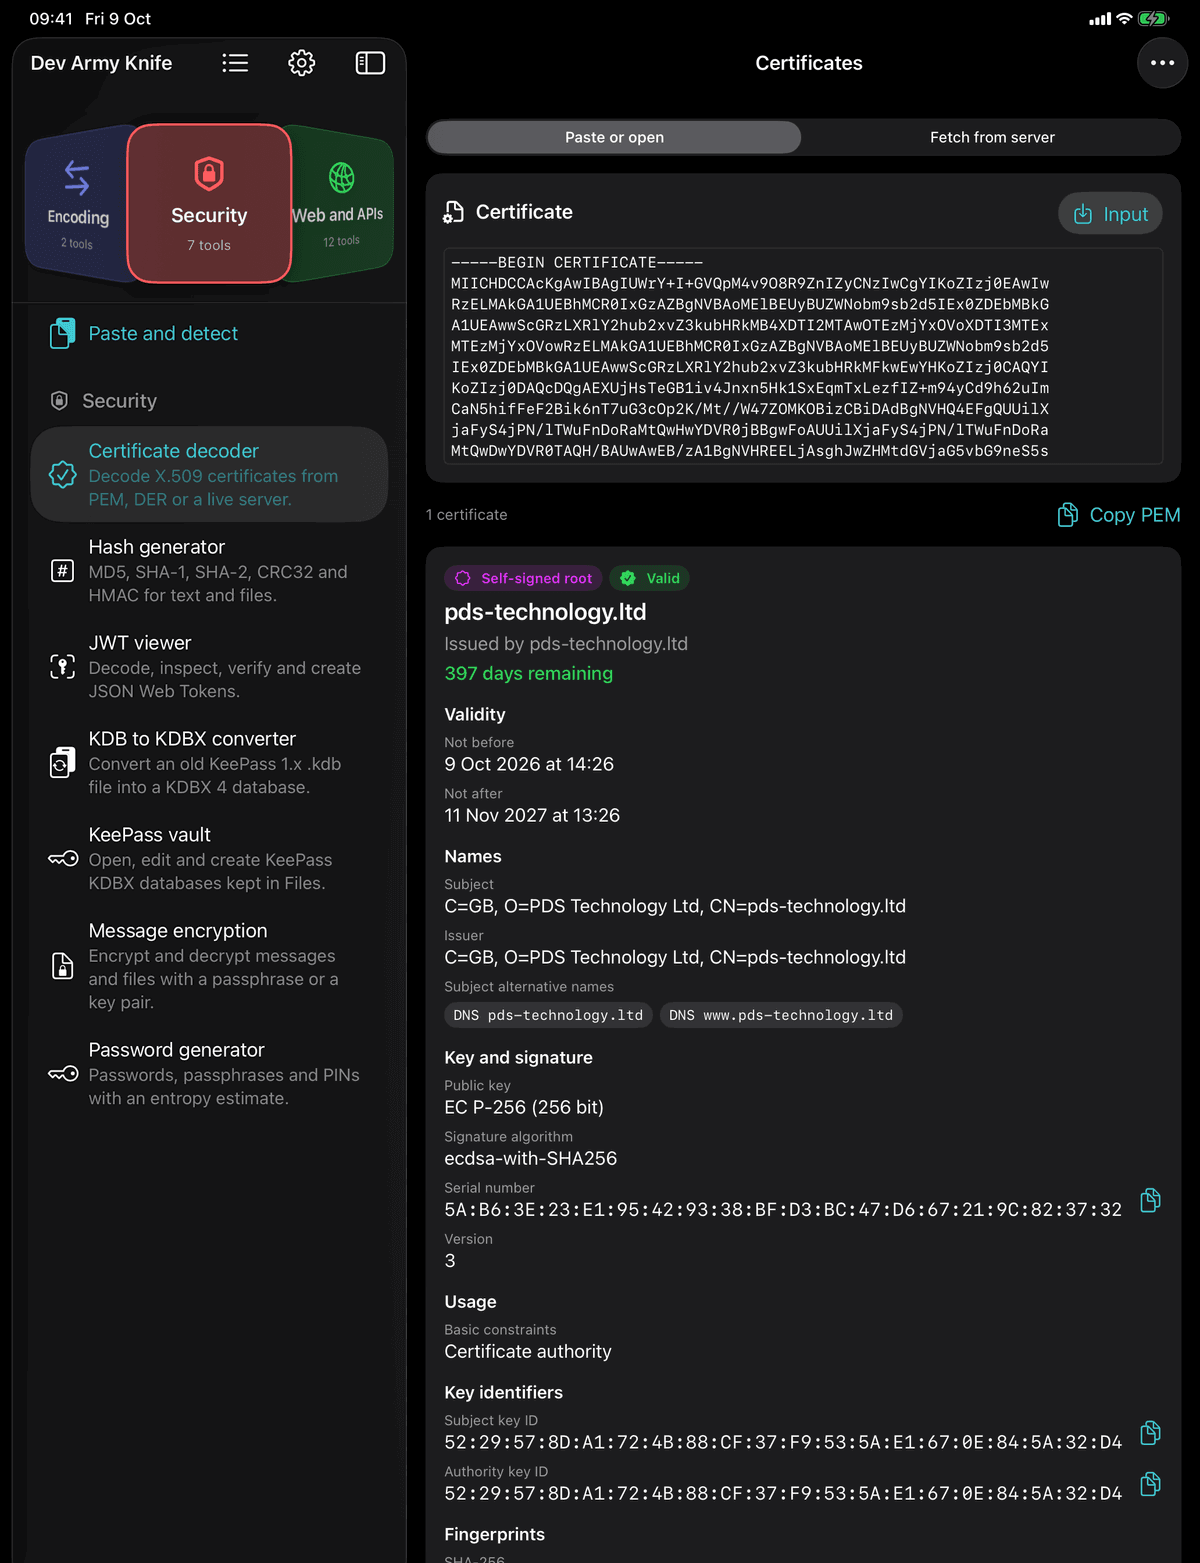Click the Message encryption lock document icon
The width and height of the screenshot is (1200, 1563).
click(62, 965)
